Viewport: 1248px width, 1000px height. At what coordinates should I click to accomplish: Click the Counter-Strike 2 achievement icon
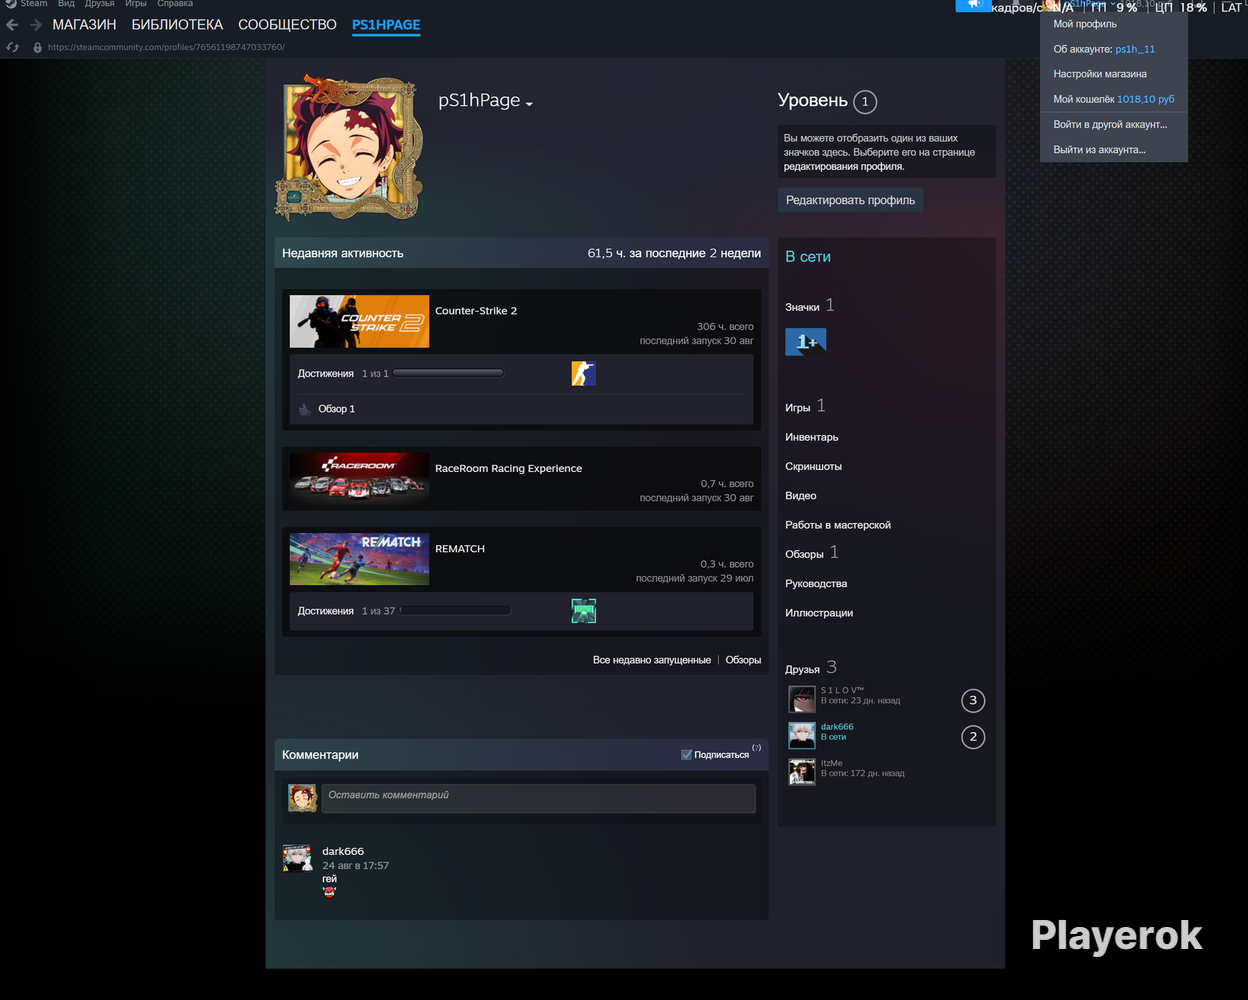(583, 373)
